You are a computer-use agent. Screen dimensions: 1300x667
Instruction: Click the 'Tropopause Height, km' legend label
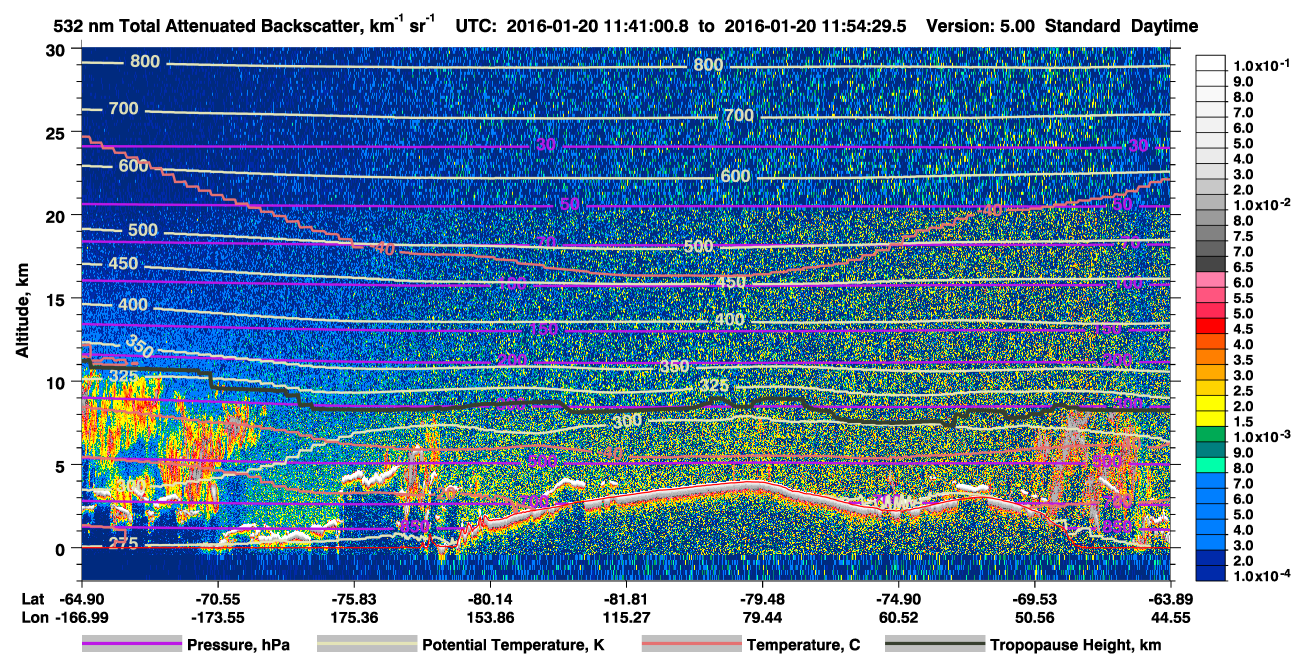pyautogui.click(x=1075, y=645)
